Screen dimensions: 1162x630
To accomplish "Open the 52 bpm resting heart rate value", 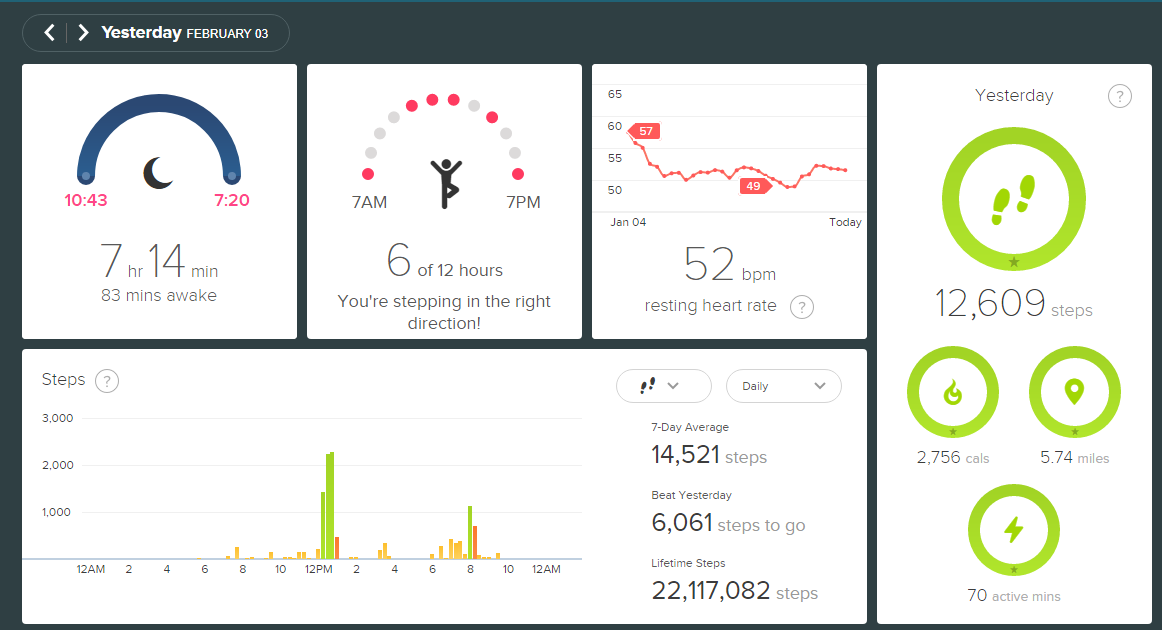I will (729, 265).
